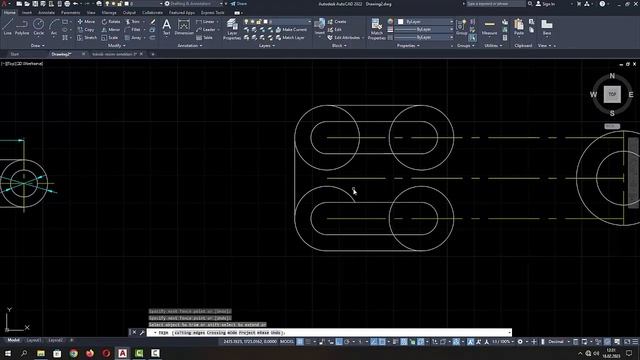Viewport: 640px width, 360px height.
Task: Toggle grid display in the status bar
Action: tap(300, 342)
